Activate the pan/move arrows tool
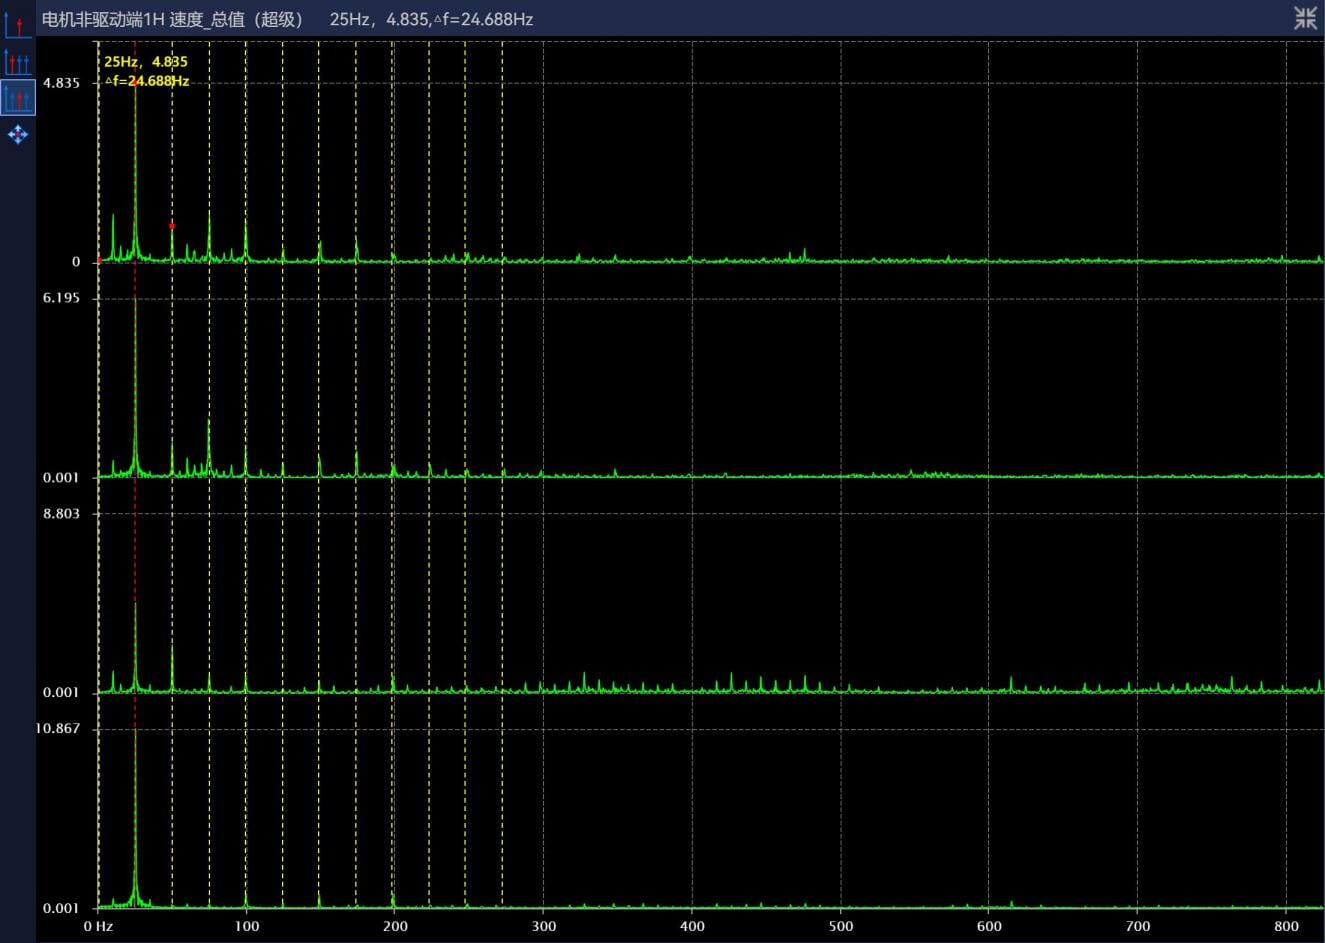Image resolution: width=1325 pixels, height=943 pixels. click(x=18, y=134)
